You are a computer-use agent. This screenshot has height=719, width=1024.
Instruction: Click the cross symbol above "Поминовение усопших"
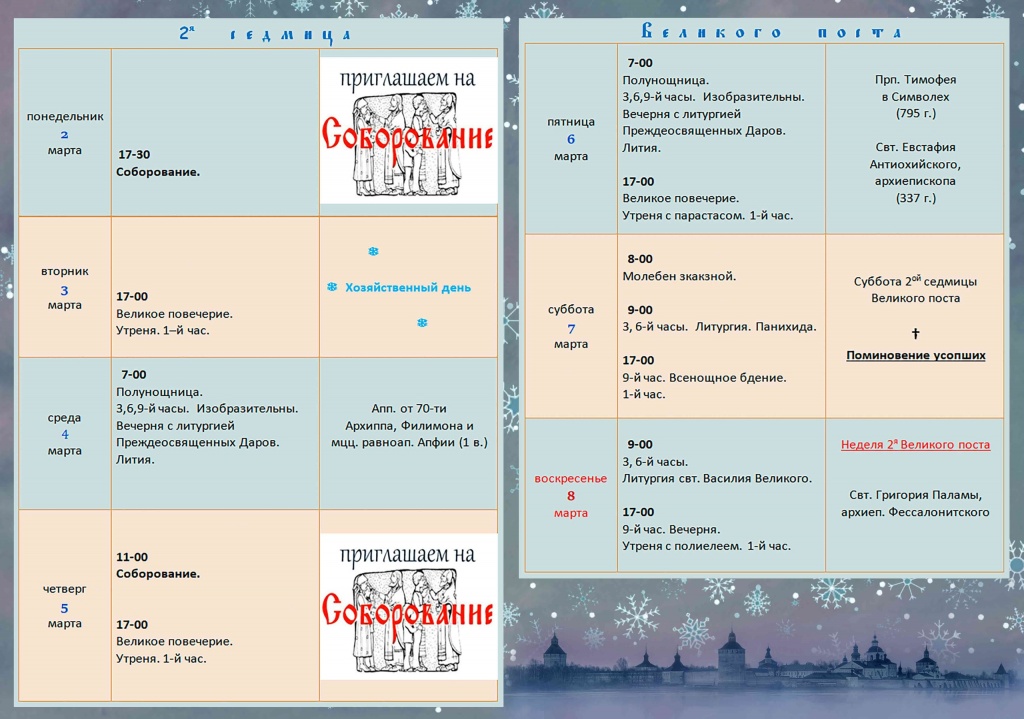(915, 333)
